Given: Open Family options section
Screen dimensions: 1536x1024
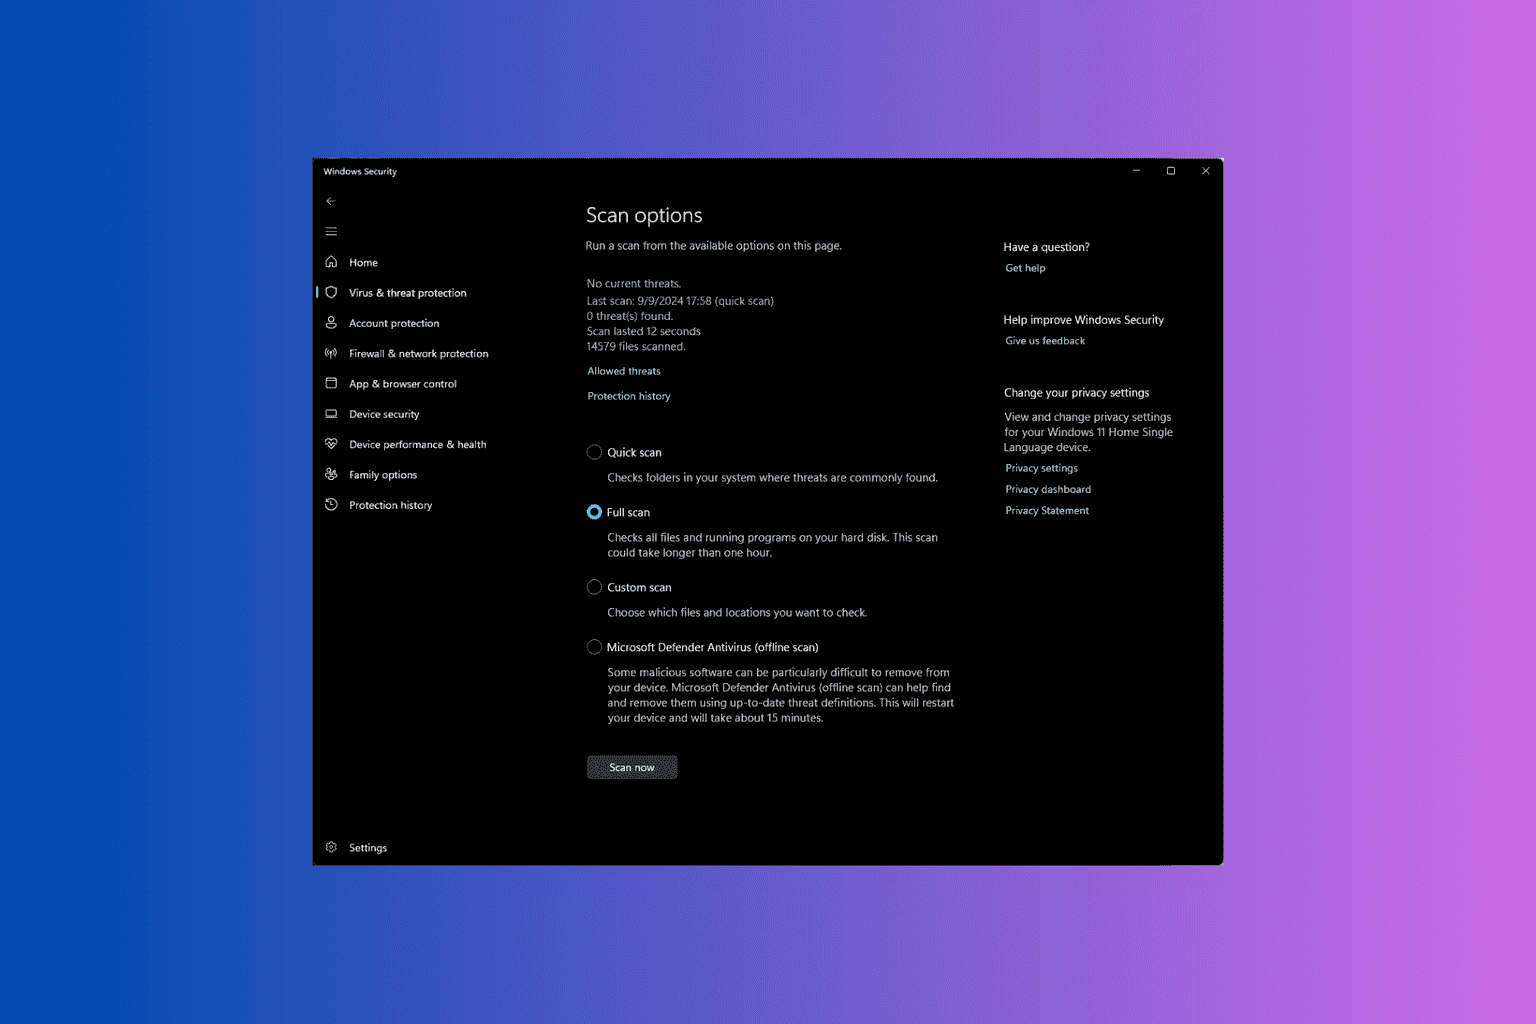Looking at the screenshot, I should pos(383,475).
